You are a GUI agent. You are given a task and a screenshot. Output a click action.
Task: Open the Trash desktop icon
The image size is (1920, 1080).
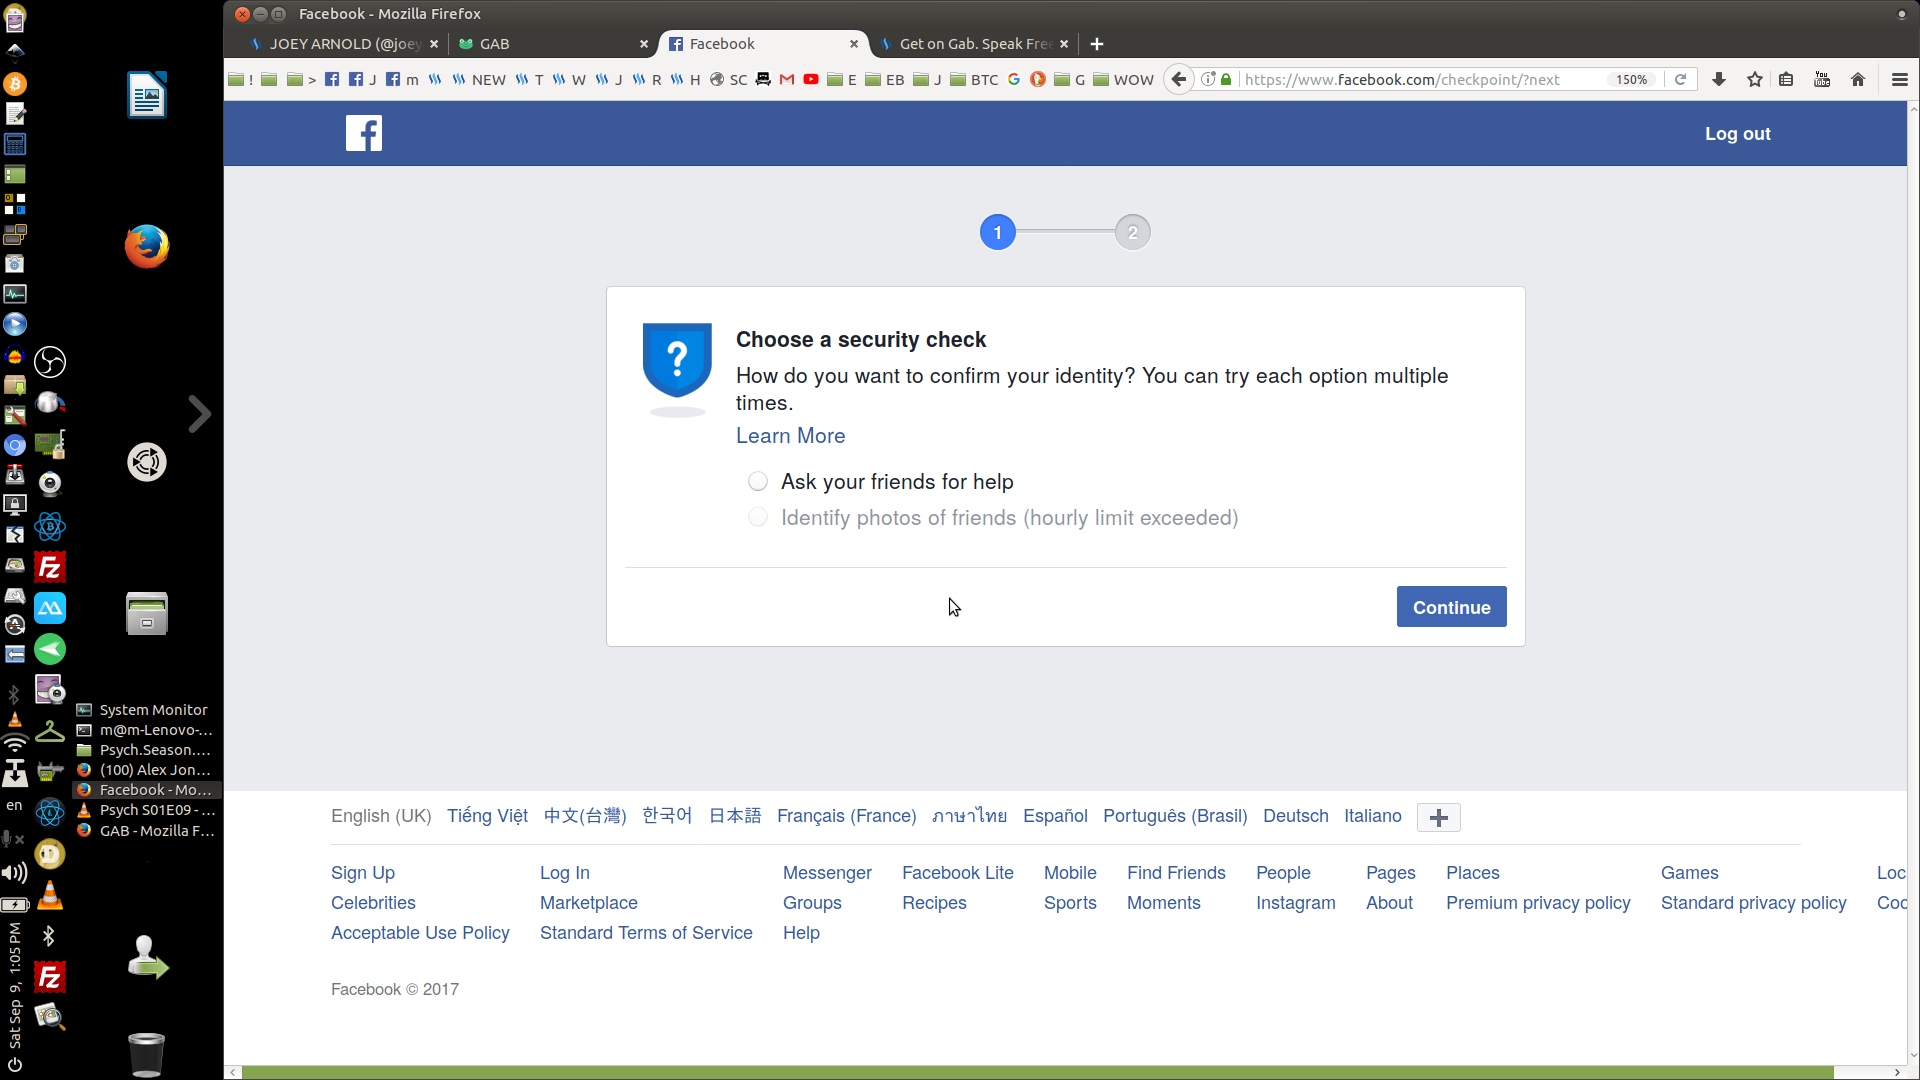[146, 1054]
